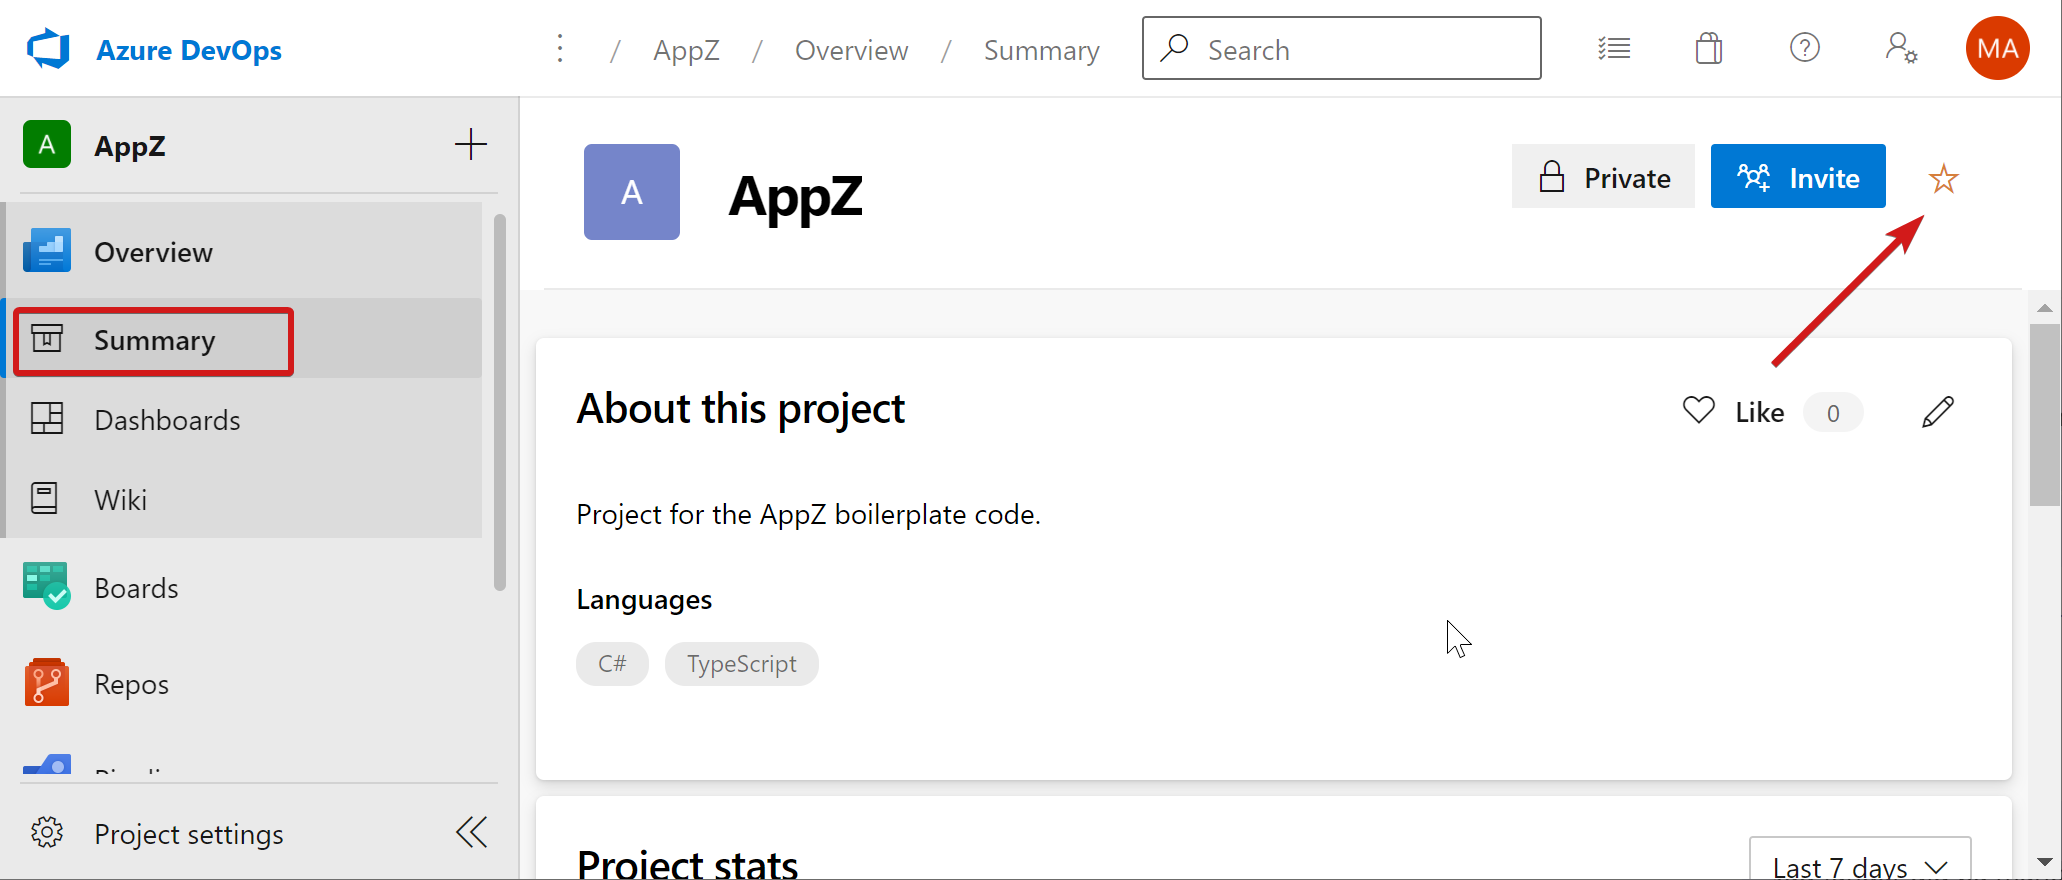Click the green AppZ project icon in the sidebar
The width and height of the screenshot is (2062, 880).
point(47,144)
